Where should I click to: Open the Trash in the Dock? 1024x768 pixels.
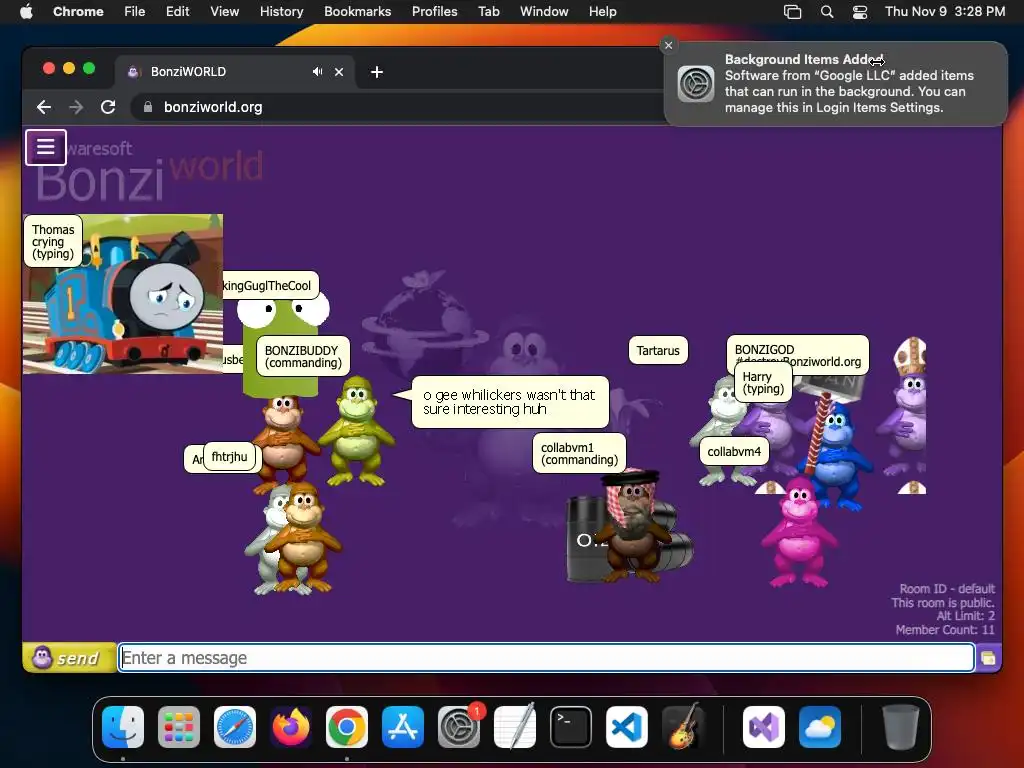901,727
